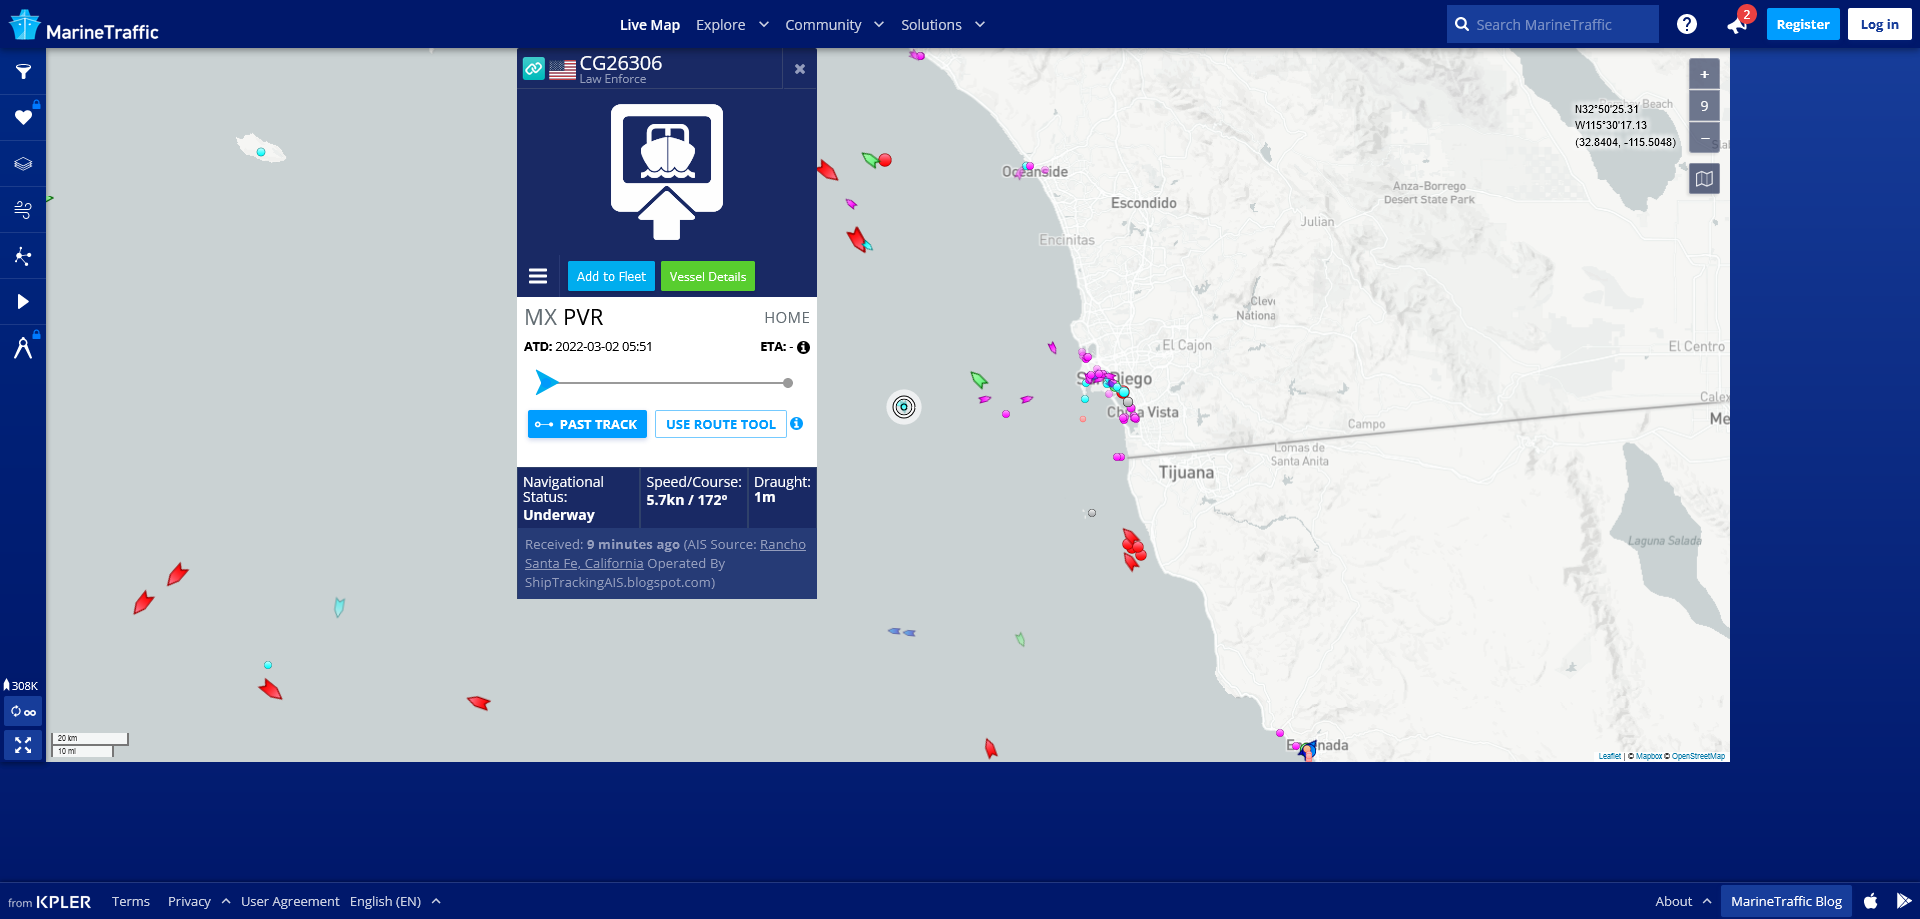Click the 308K vessel count indicator
The width and height of the screenshot is (1920, 919).
[x=20, y=686]
